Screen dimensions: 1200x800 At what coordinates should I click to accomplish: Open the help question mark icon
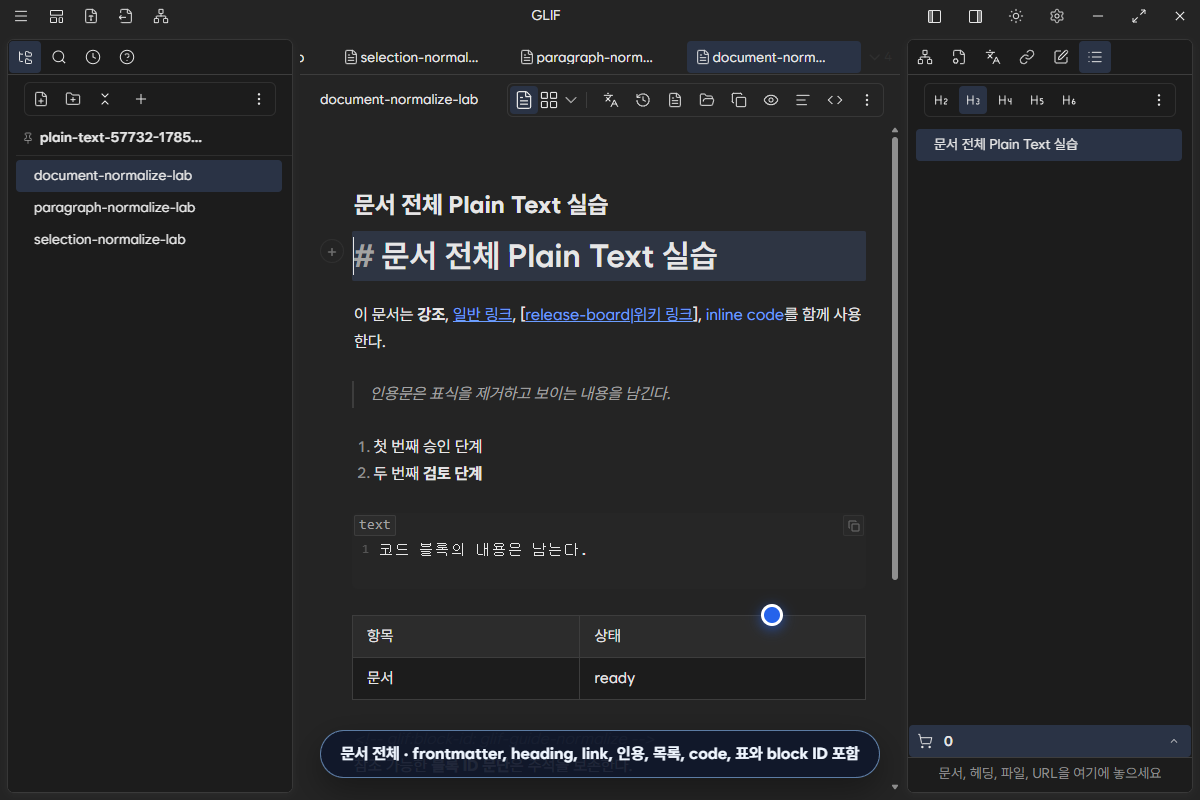(x=127, y=57)
